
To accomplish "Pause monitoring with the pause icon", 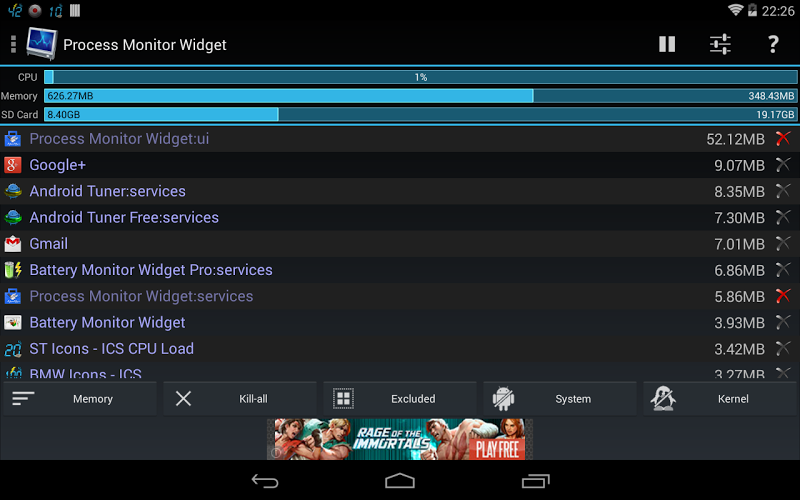I will tap(667, 44).
